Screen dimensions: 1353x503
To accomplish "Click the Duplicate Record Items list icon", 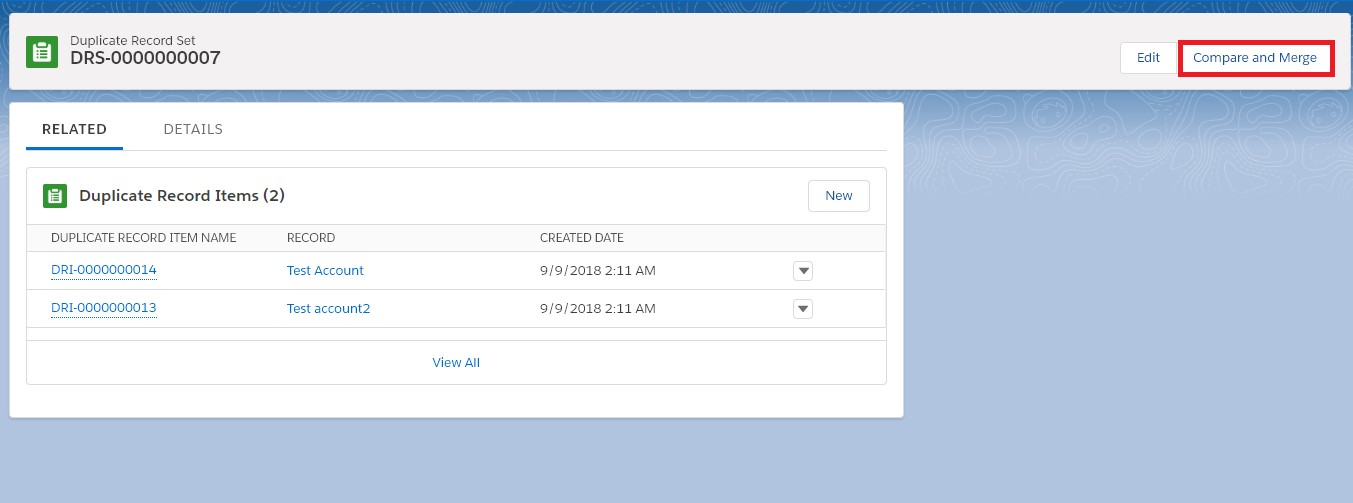I will (55, 196).
